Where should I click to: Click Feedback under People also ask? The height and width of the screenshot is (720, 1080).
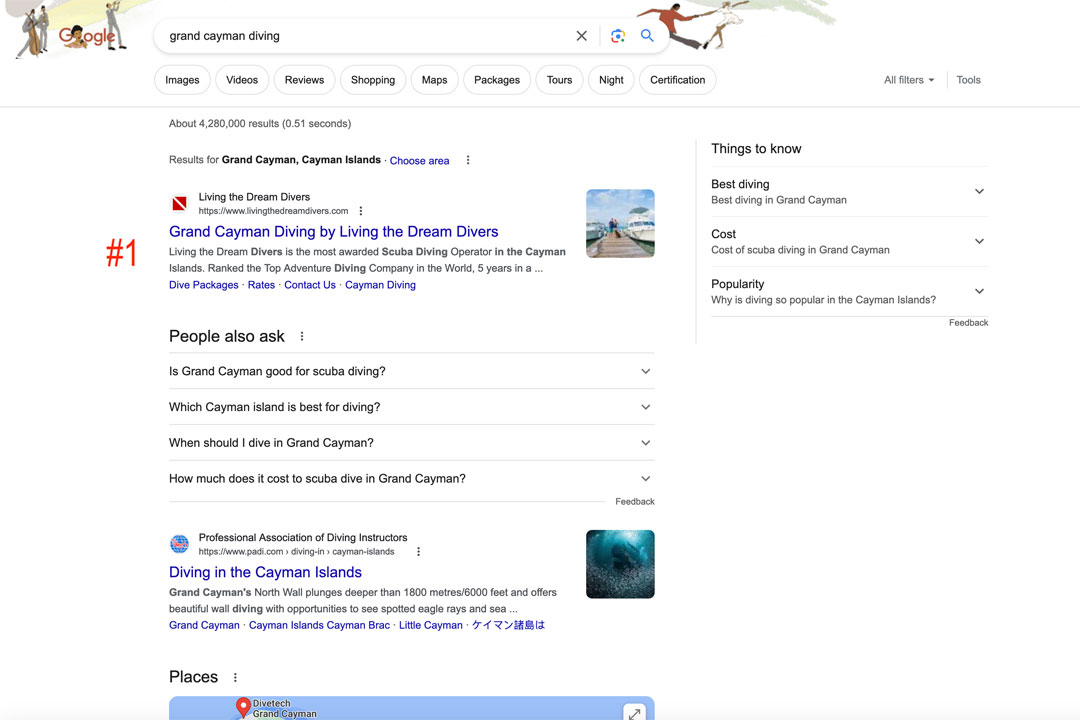click(x=634, y=502)
